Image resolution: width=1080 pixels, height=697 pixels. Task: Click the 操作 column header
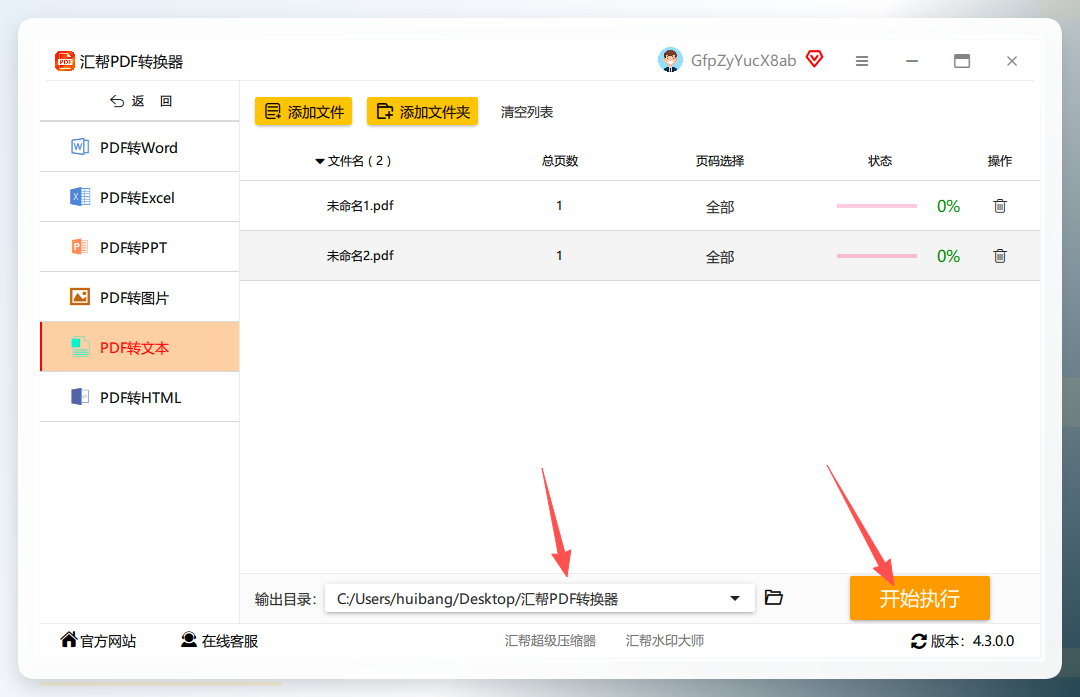pyautogui.click(x=999, y=161)
